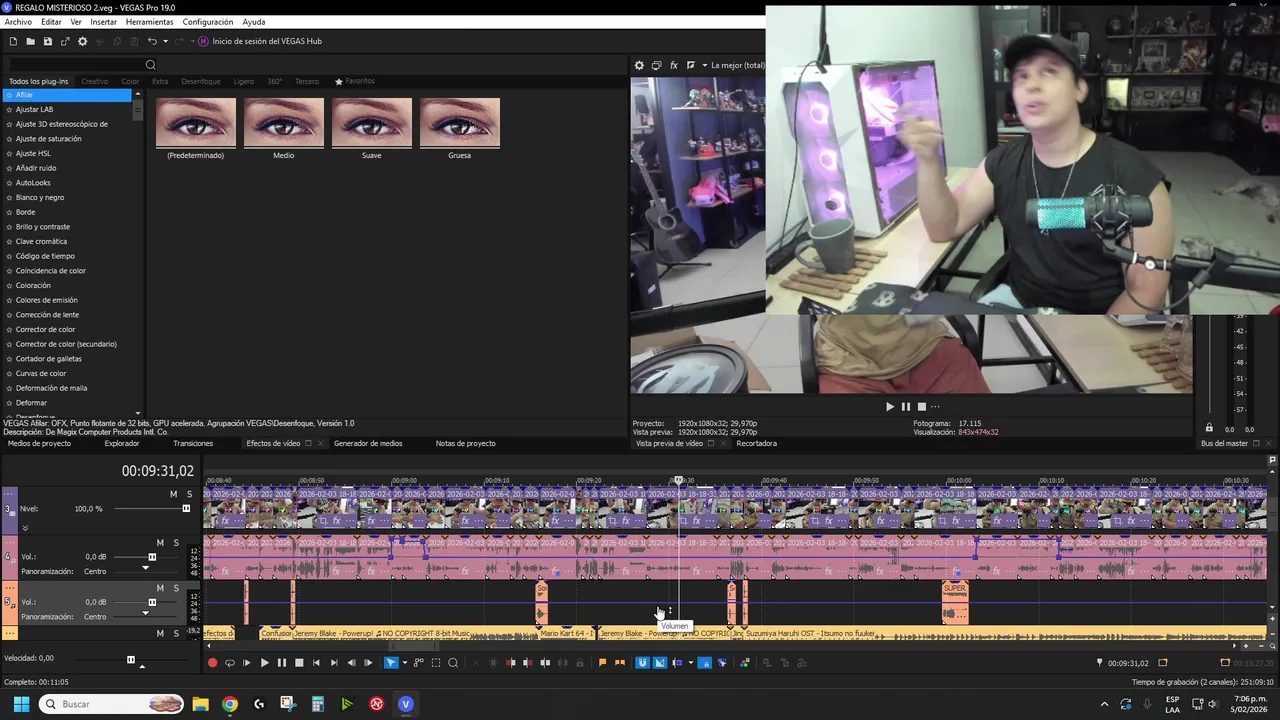This screenshot has width=1280, height=720.
Task: Click the Undo arrow icon
Action: [152, 41]
